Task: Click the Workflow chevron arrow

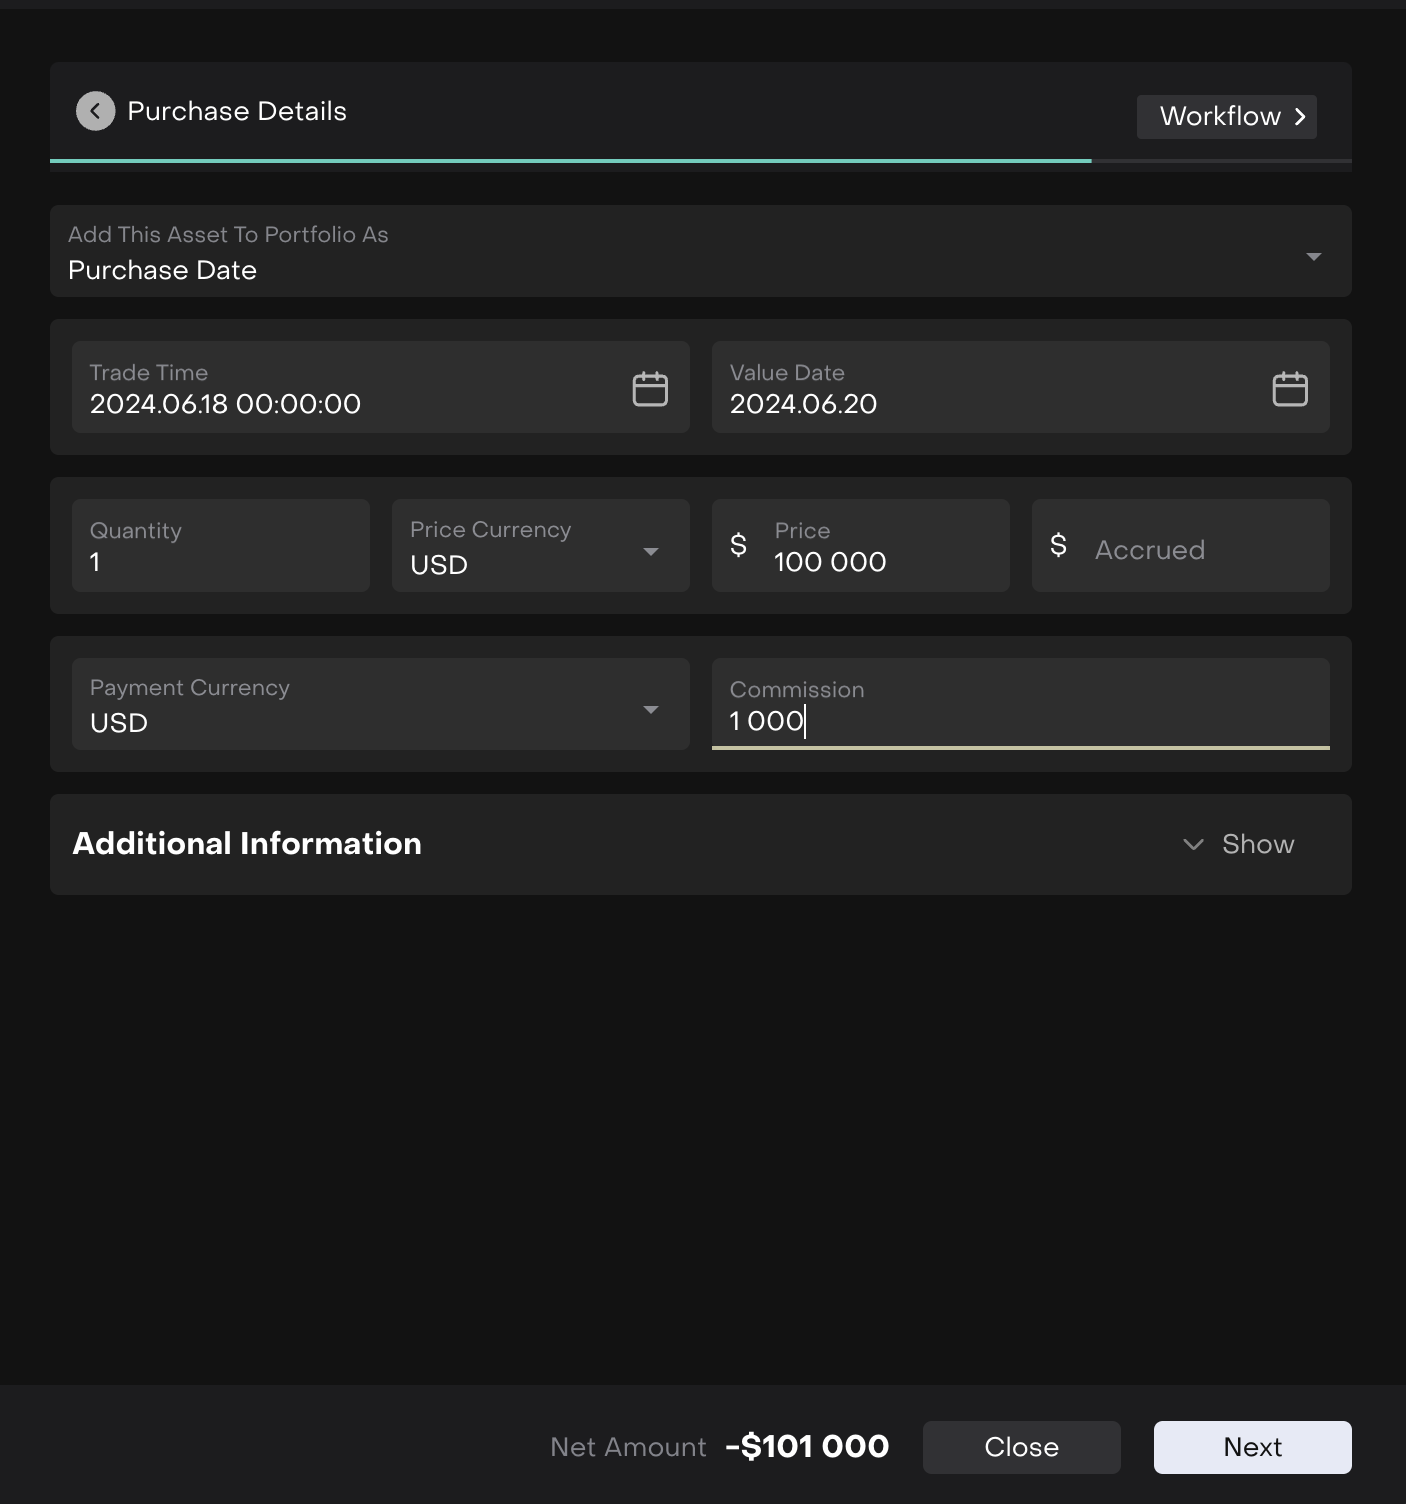Action: pos(1301,117)
